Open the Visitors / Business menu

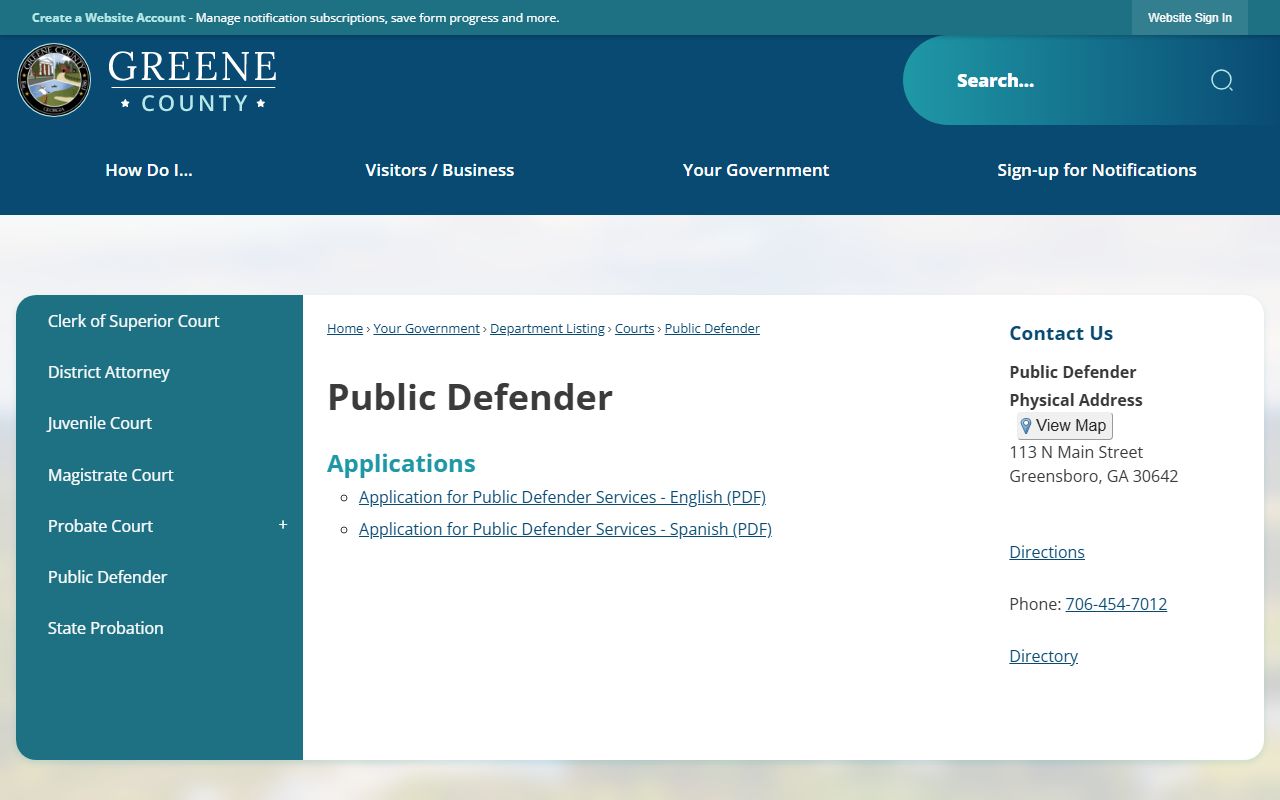pyautogui.click(x=440, y=170)
